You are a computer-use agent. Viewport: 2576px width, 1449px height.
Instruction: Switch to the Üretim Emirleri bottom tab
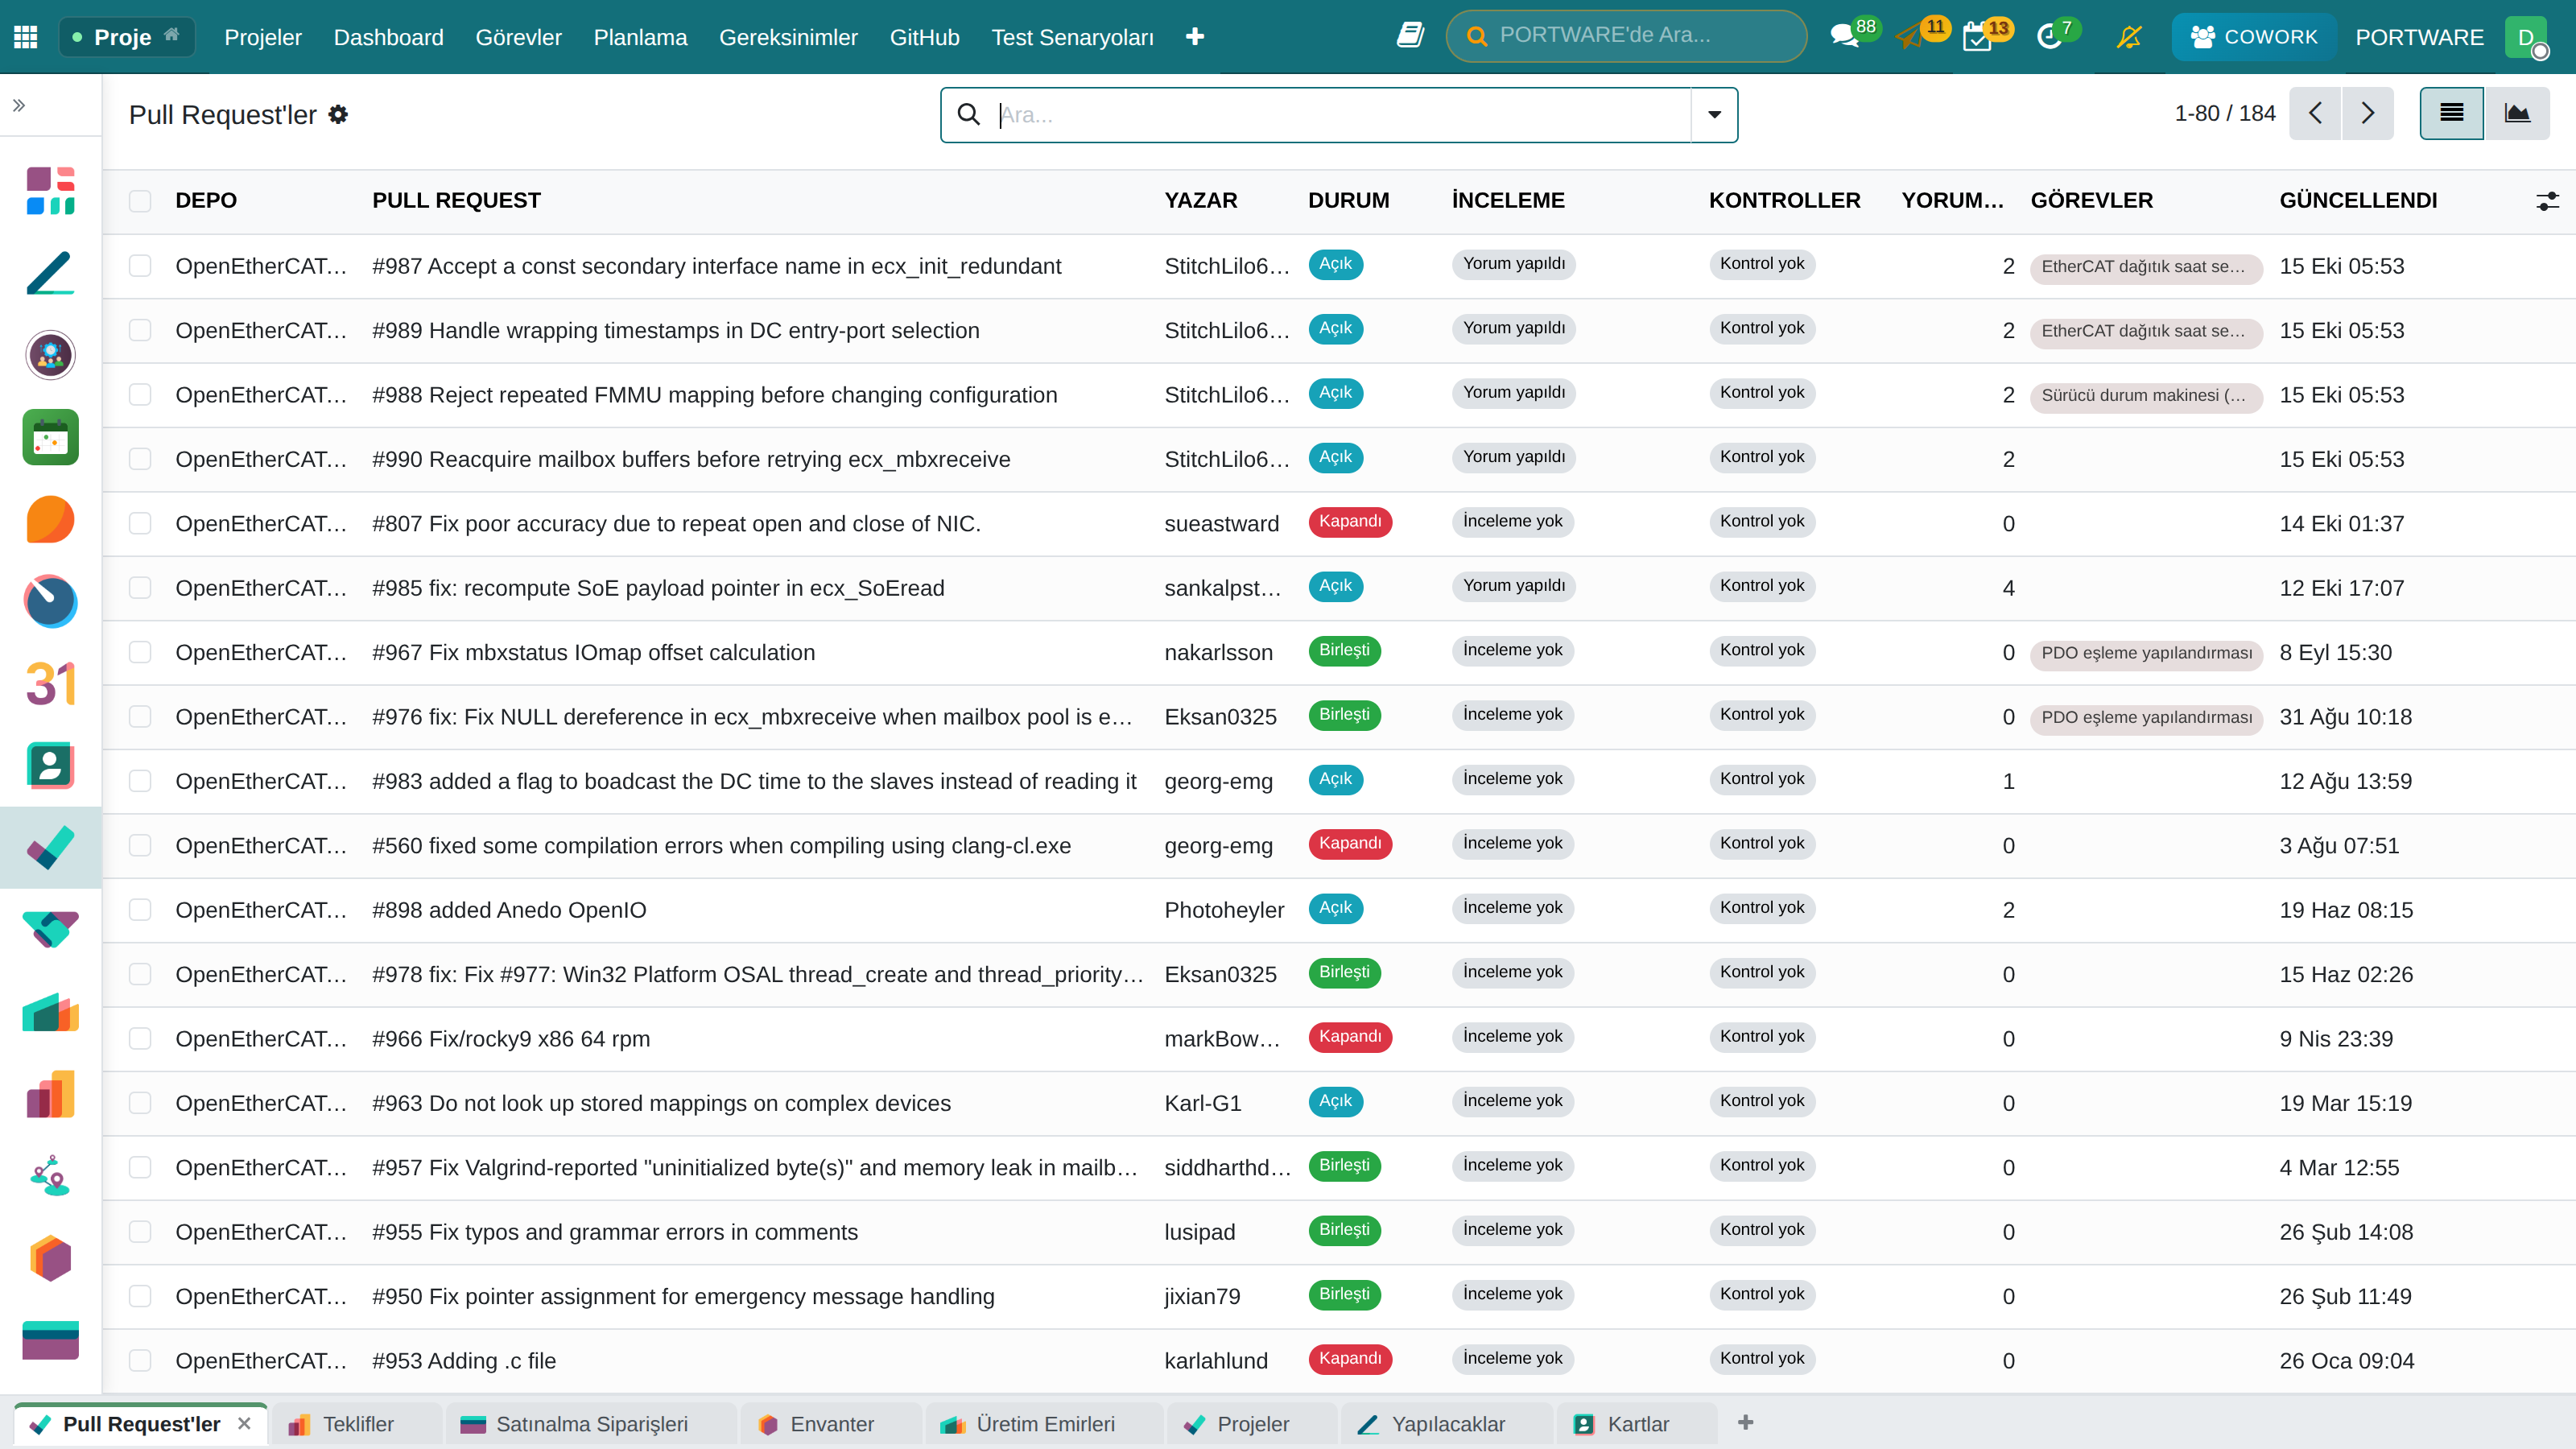click(1045, 1423)
